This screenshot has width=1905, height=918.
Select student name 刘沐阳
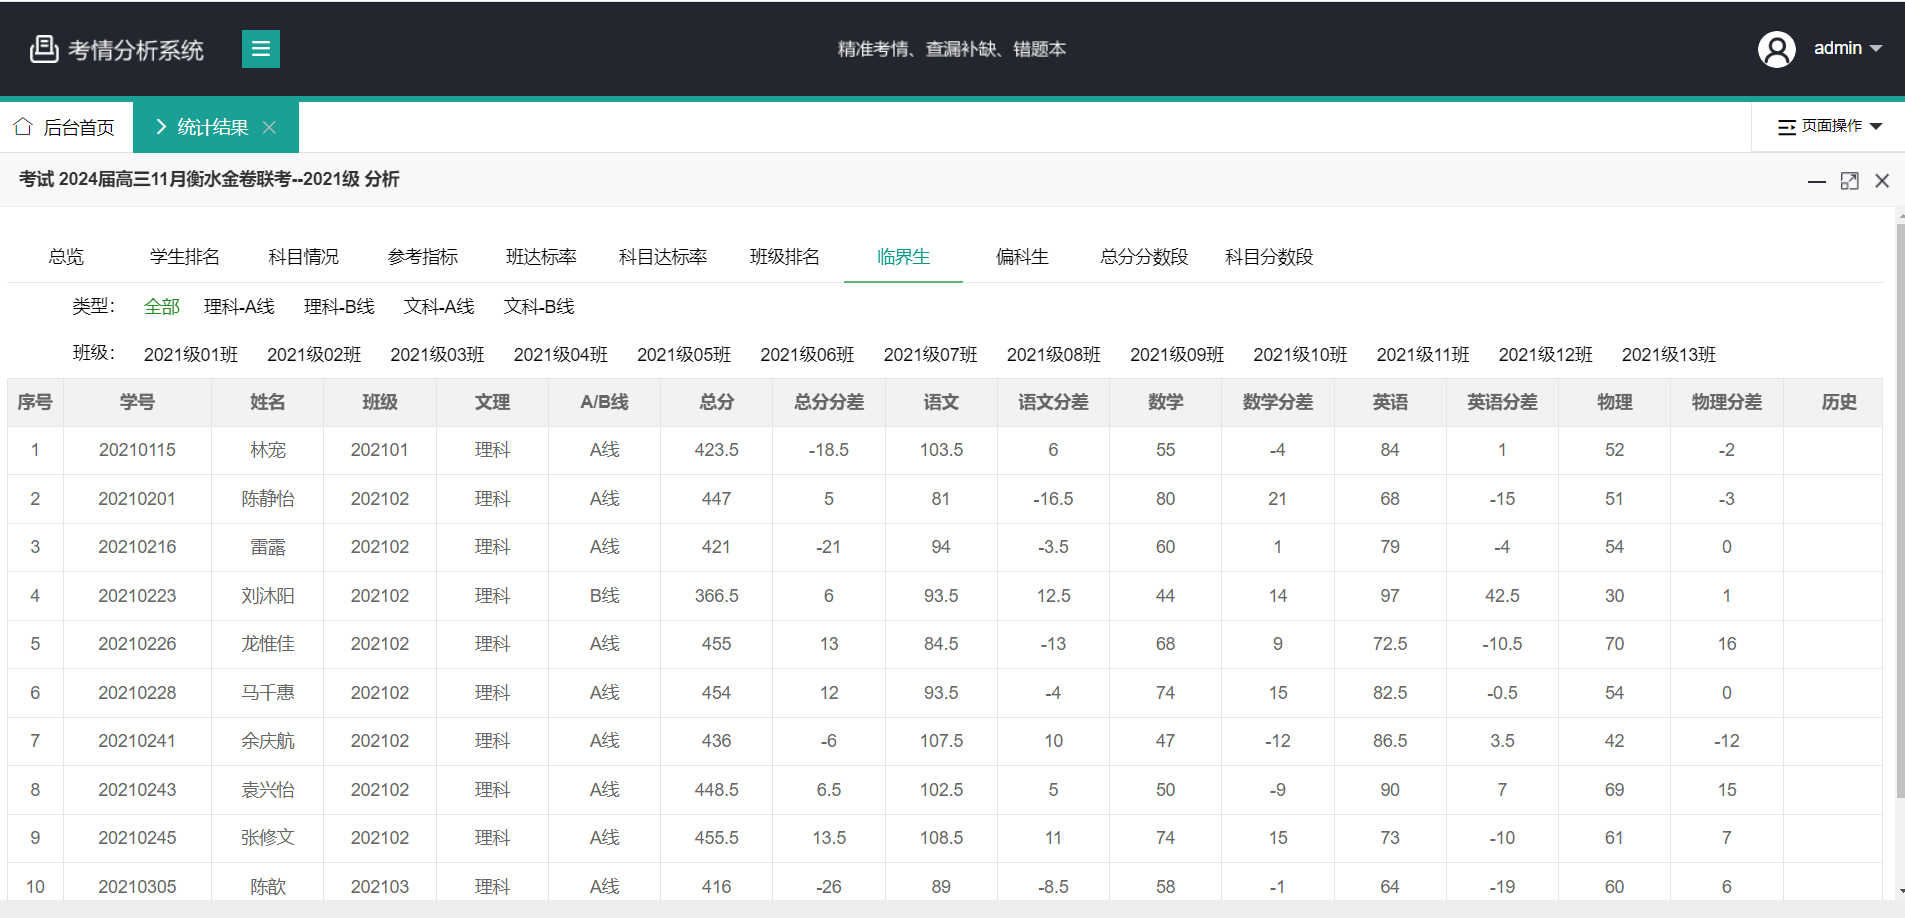coord(268,596)
